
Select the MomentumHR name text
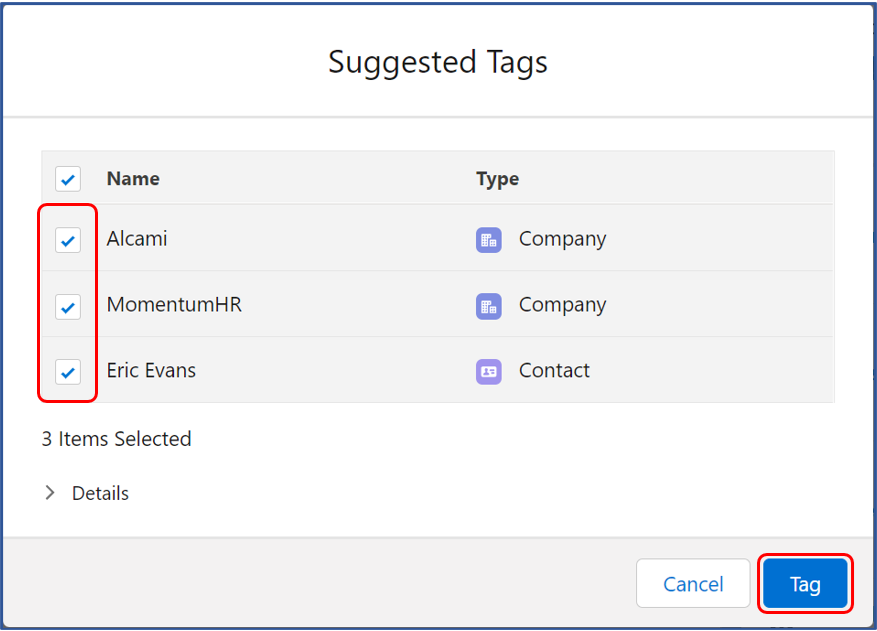click(x=174, y=305)
